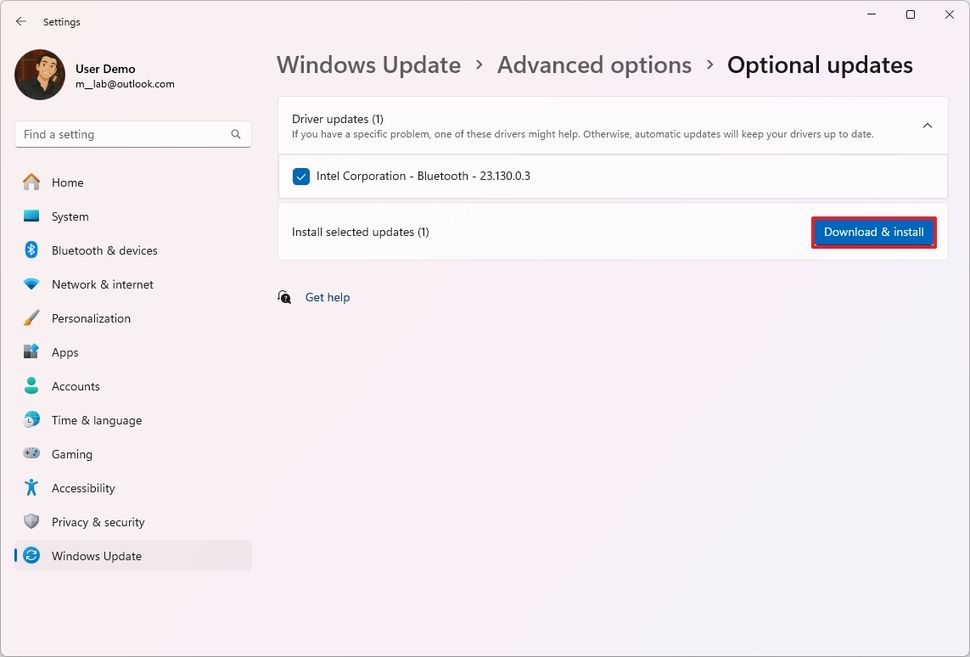Open Advanced options from the breadcrumb

click(594, 65)
